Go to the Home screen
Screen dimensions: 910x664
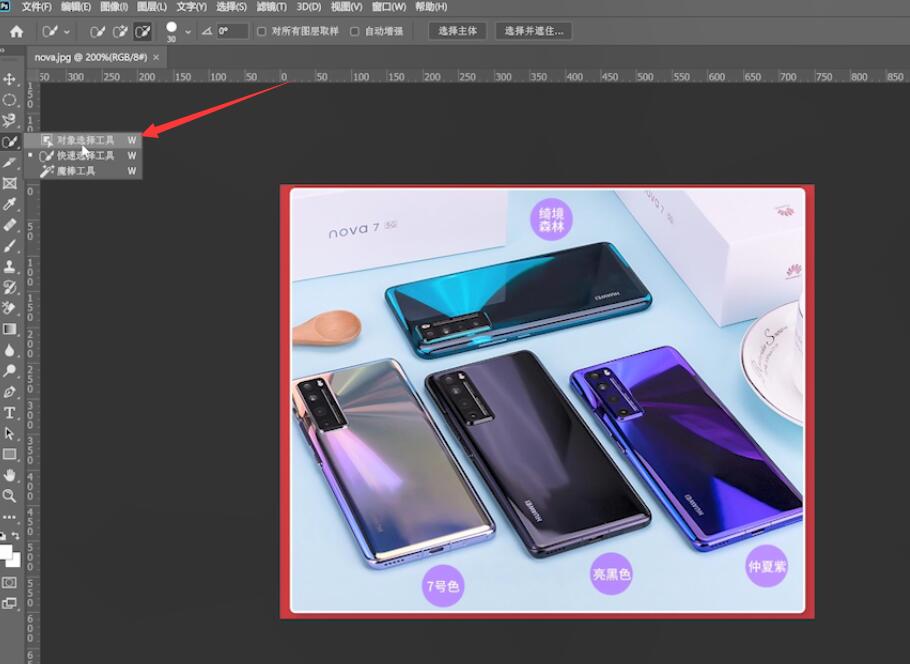(x=16, y=31)
